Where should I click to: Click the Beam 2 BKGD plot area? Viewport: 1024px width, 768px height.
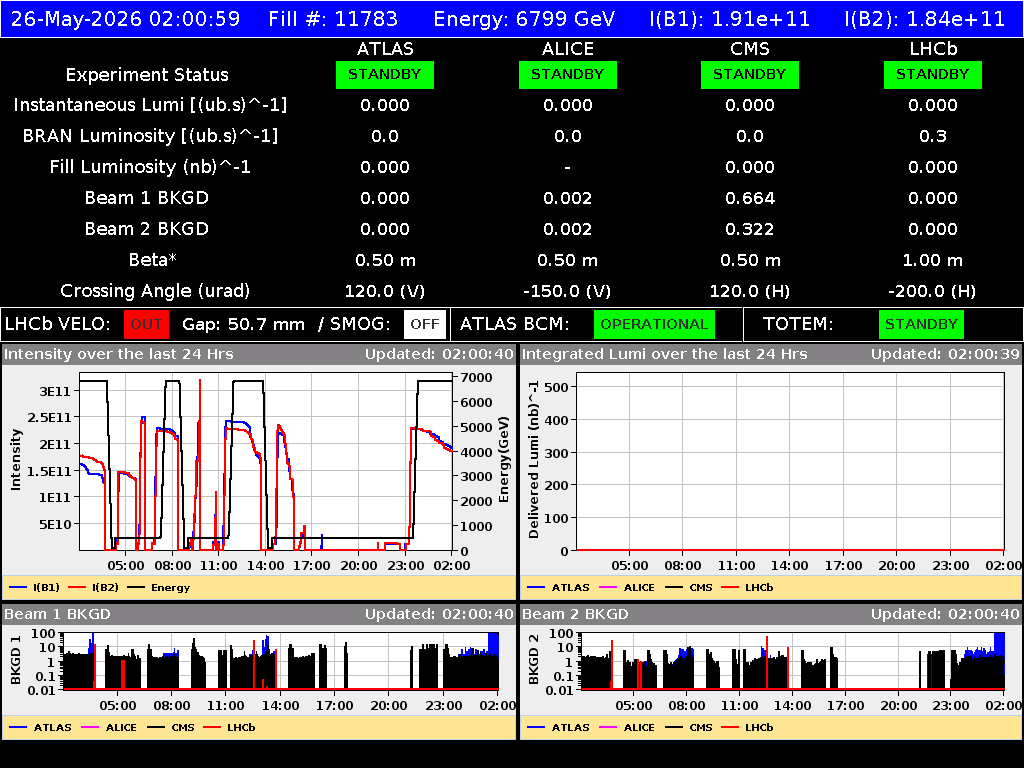coord(793,661)
